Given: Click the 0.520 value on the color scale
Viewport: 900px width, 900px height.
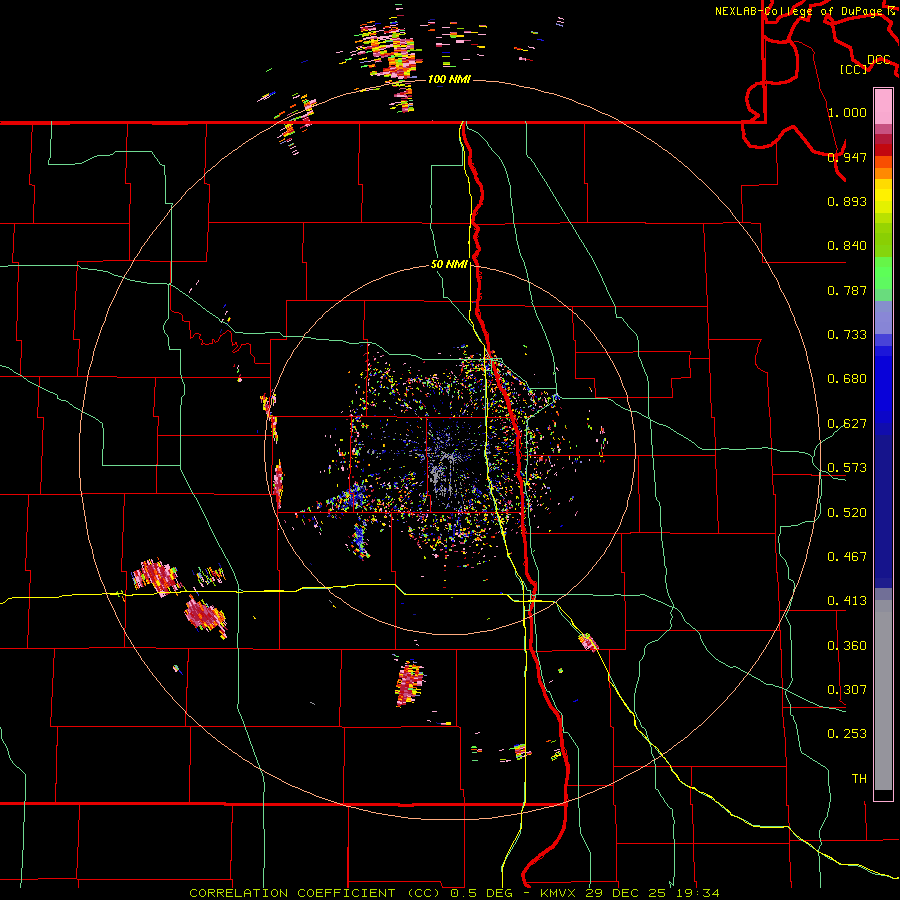Looking at the screenshot, I should click(847, 513).
